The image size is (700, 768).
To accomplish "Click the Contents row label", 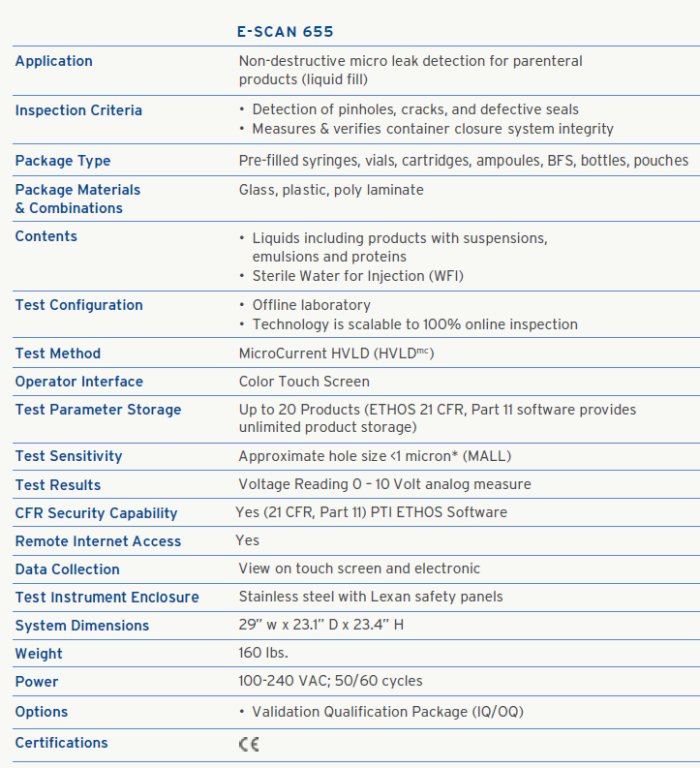I will (x=46, y=236).
